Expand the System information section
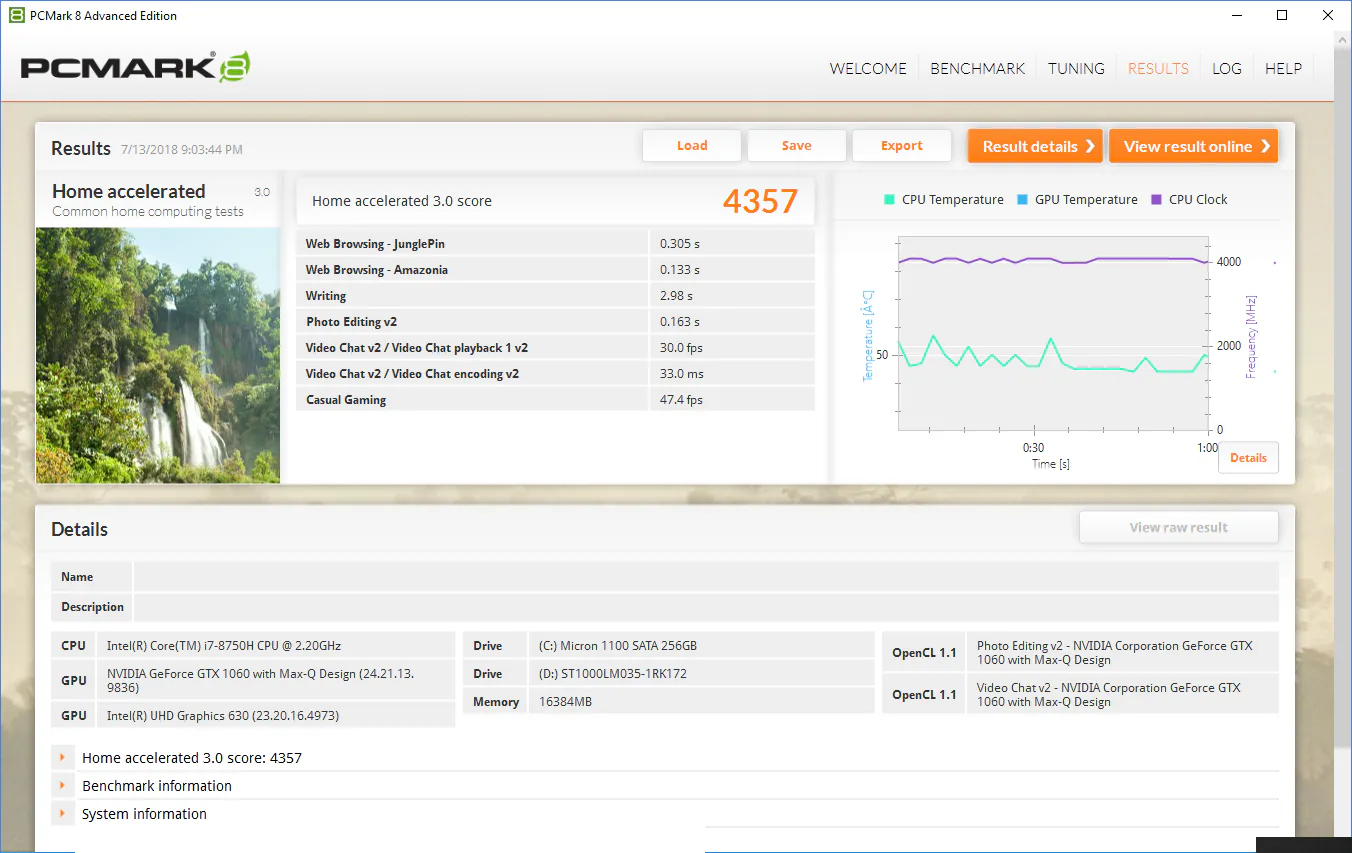 coord(62,814)
